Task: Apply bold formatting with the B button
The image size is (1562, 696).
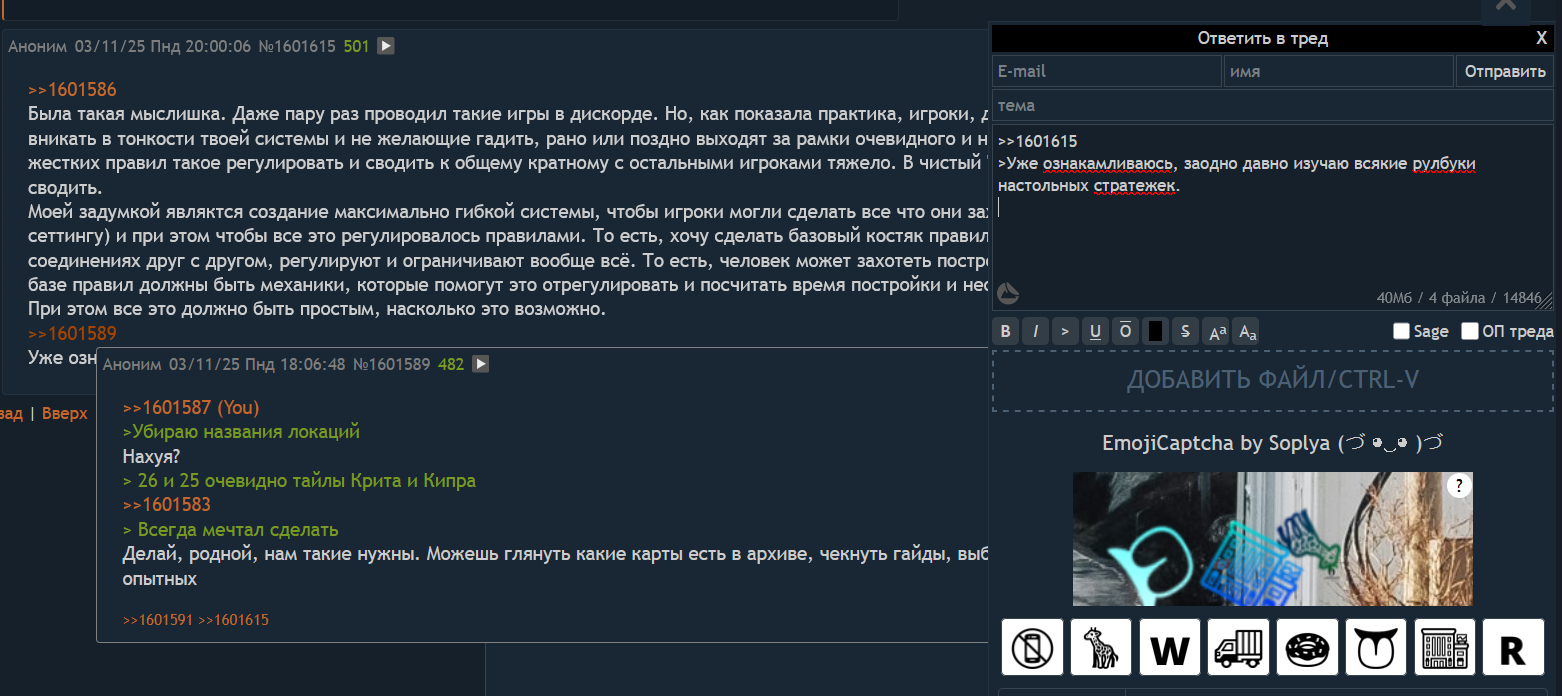Action: click(1006, 331)
